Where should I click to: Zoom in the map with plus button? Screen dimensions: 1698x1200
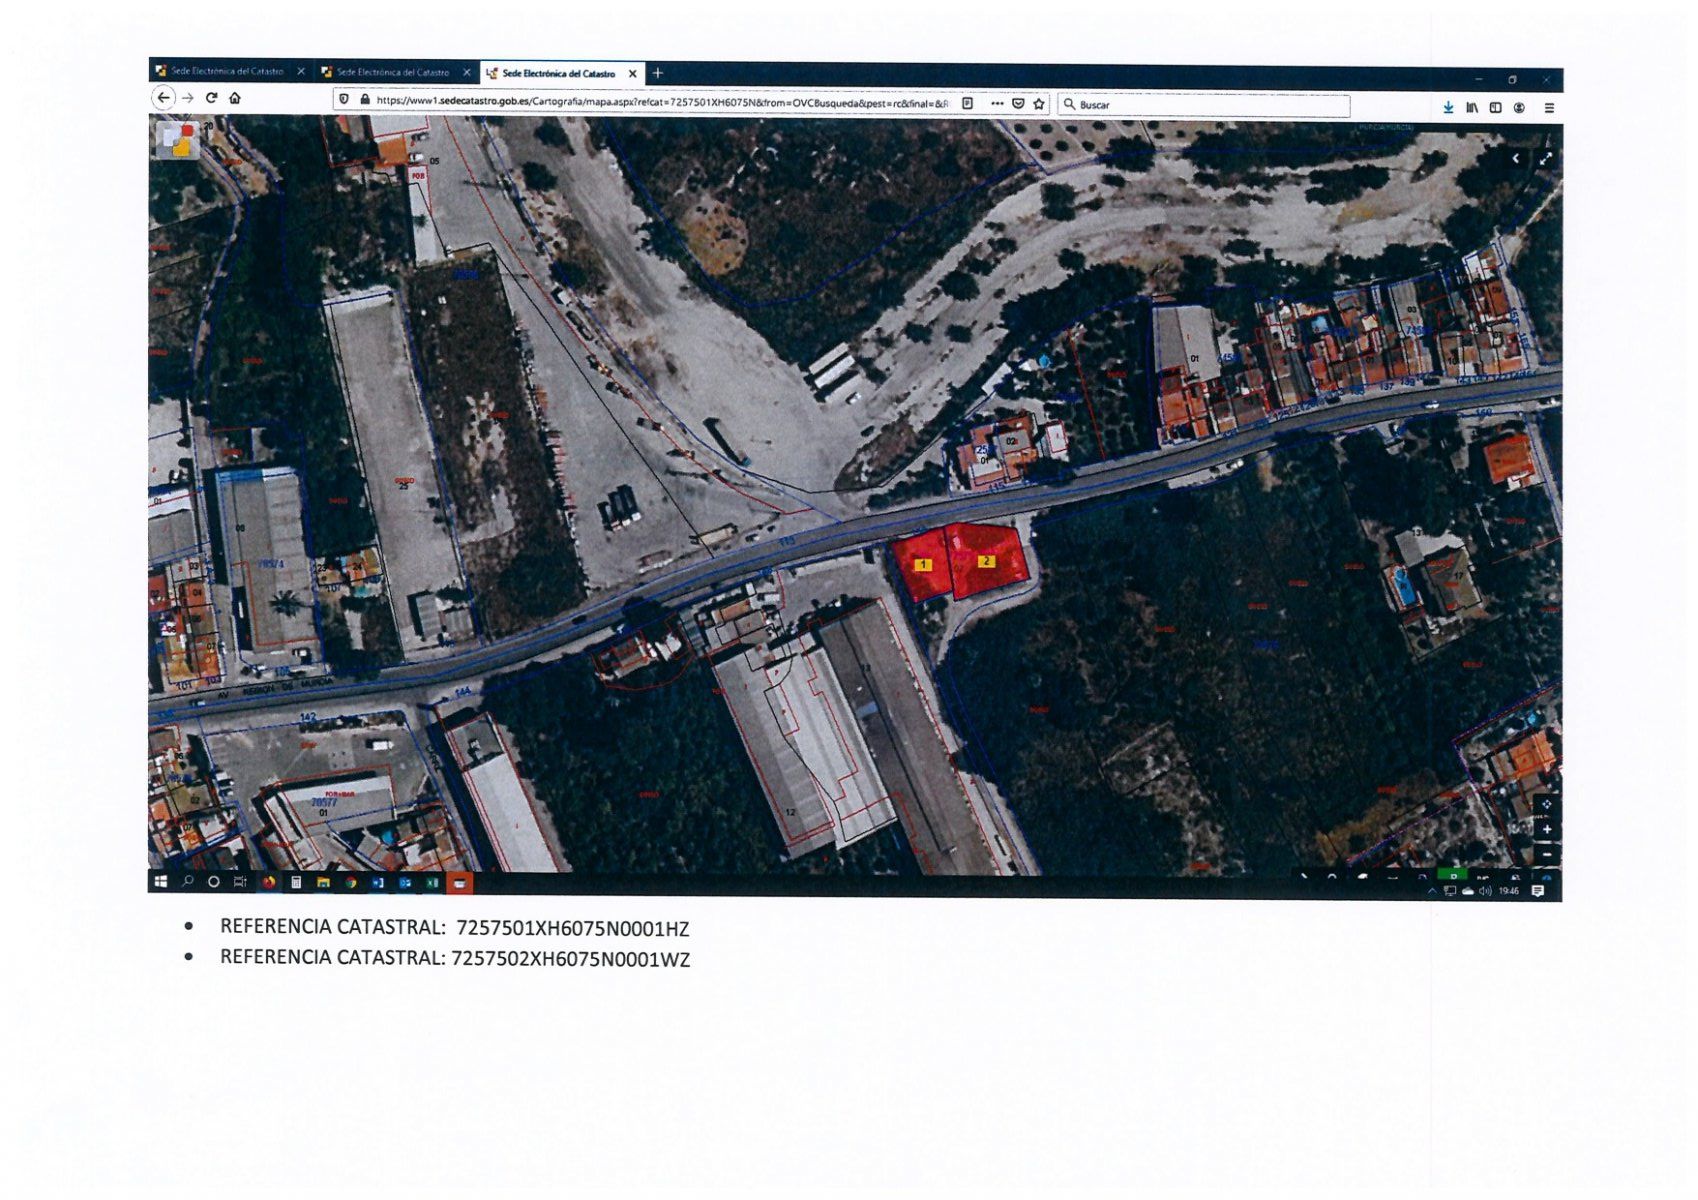[1546, 829]
